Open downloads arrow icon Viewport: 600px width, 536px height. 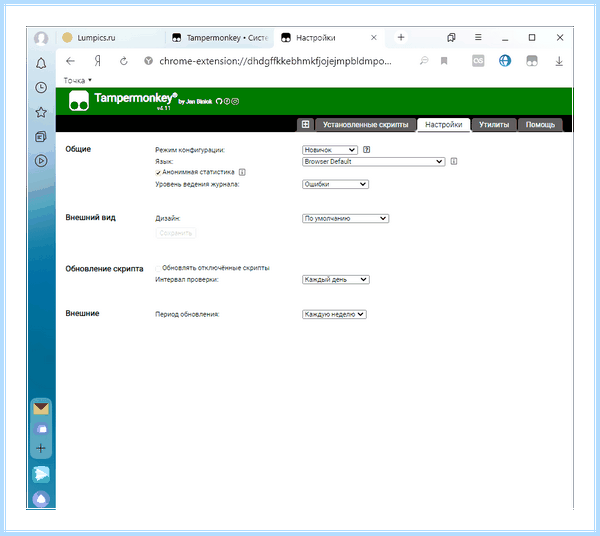coord(559,61)
